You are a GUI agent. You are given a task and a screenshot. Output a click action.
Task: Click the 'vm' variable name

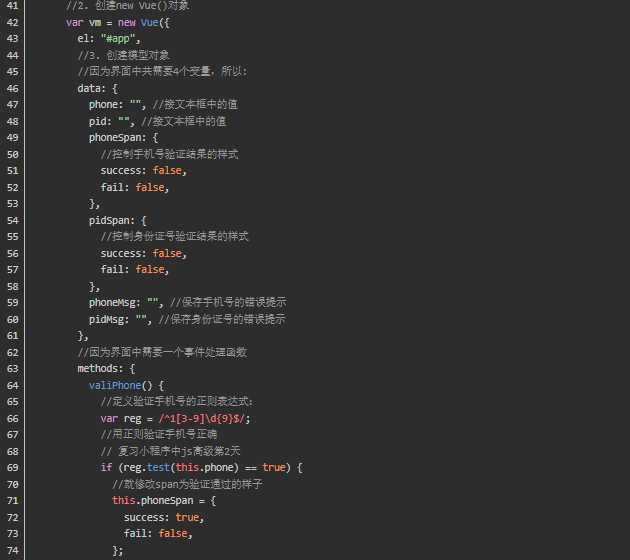point(95,22)
